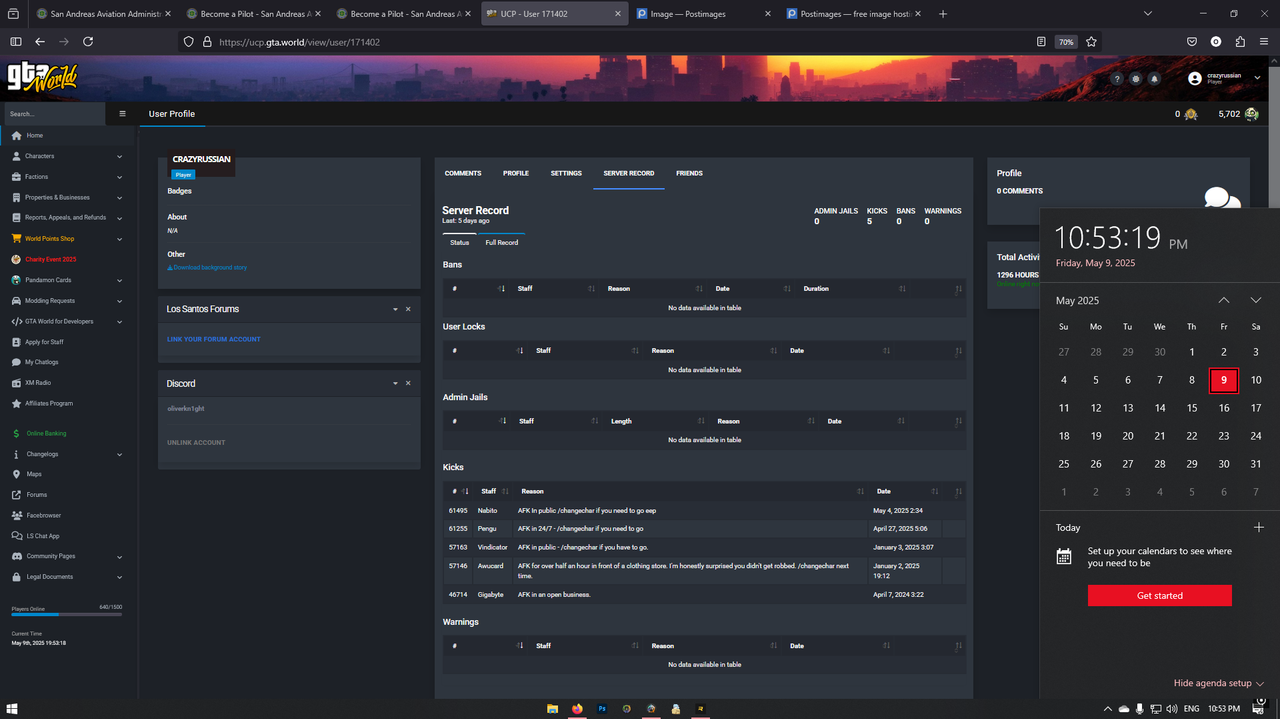The image size is (1280, 719).
Task: Open the Firefox extensions puzzle icon
Action: (1240, 42)
